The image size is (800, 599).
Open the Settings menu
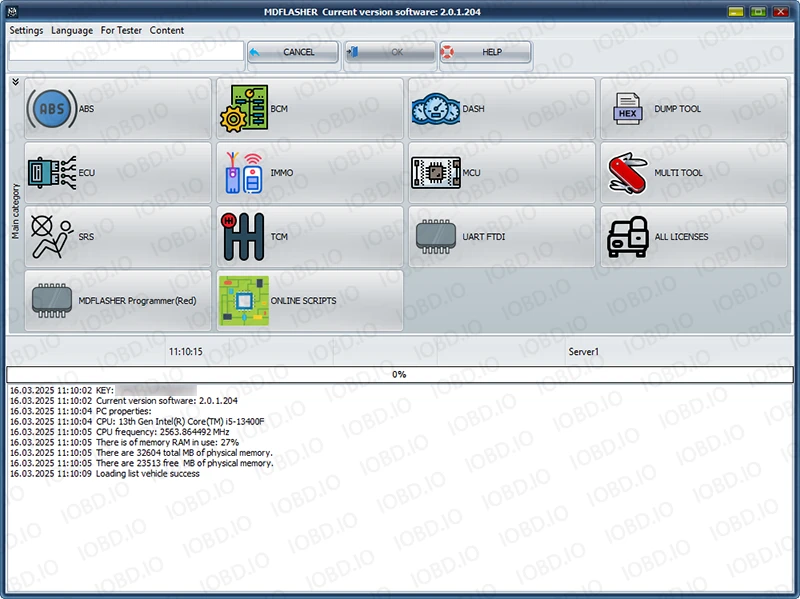26,31
